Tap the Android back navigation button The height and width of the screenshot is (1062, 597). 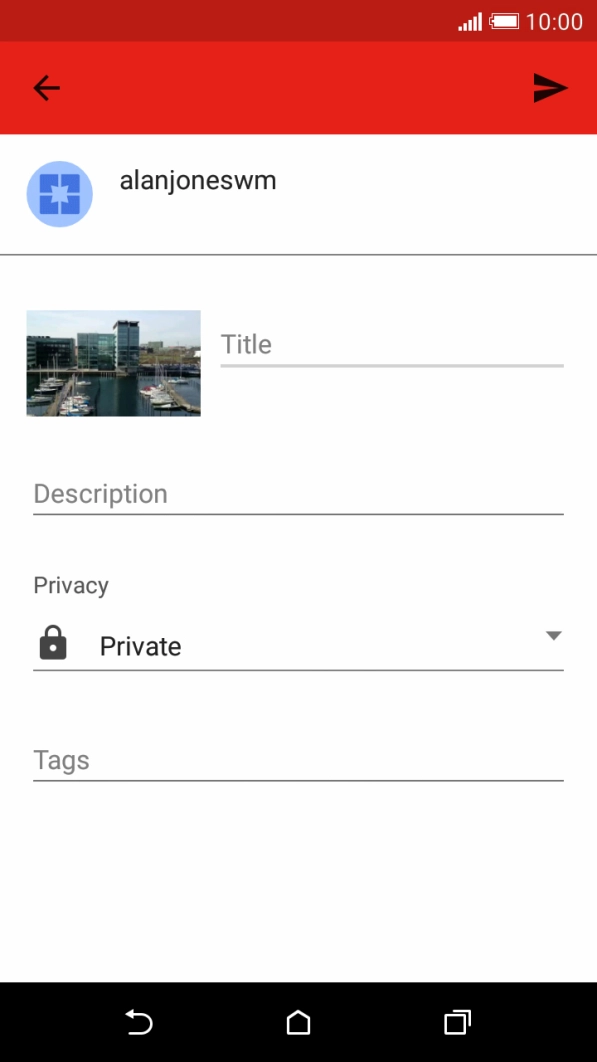(x=139, y=1021)
